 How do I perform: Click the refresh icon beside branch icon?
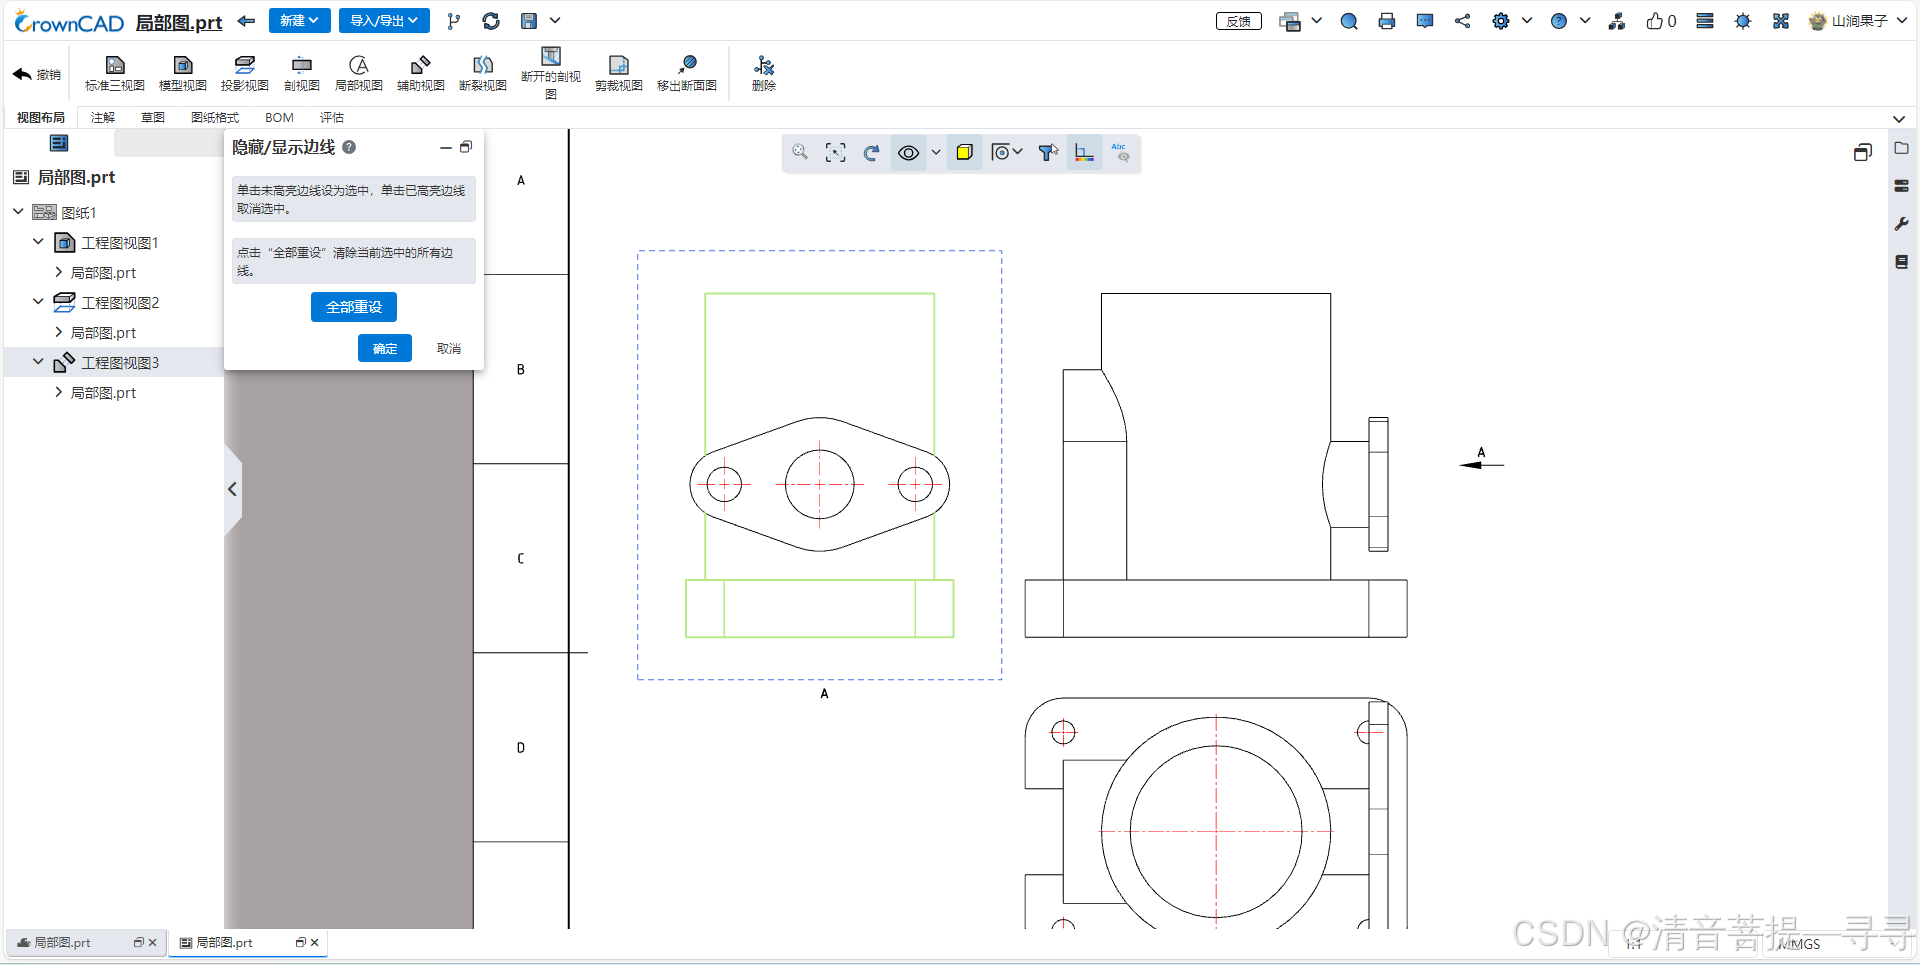[x=491, y=21]
